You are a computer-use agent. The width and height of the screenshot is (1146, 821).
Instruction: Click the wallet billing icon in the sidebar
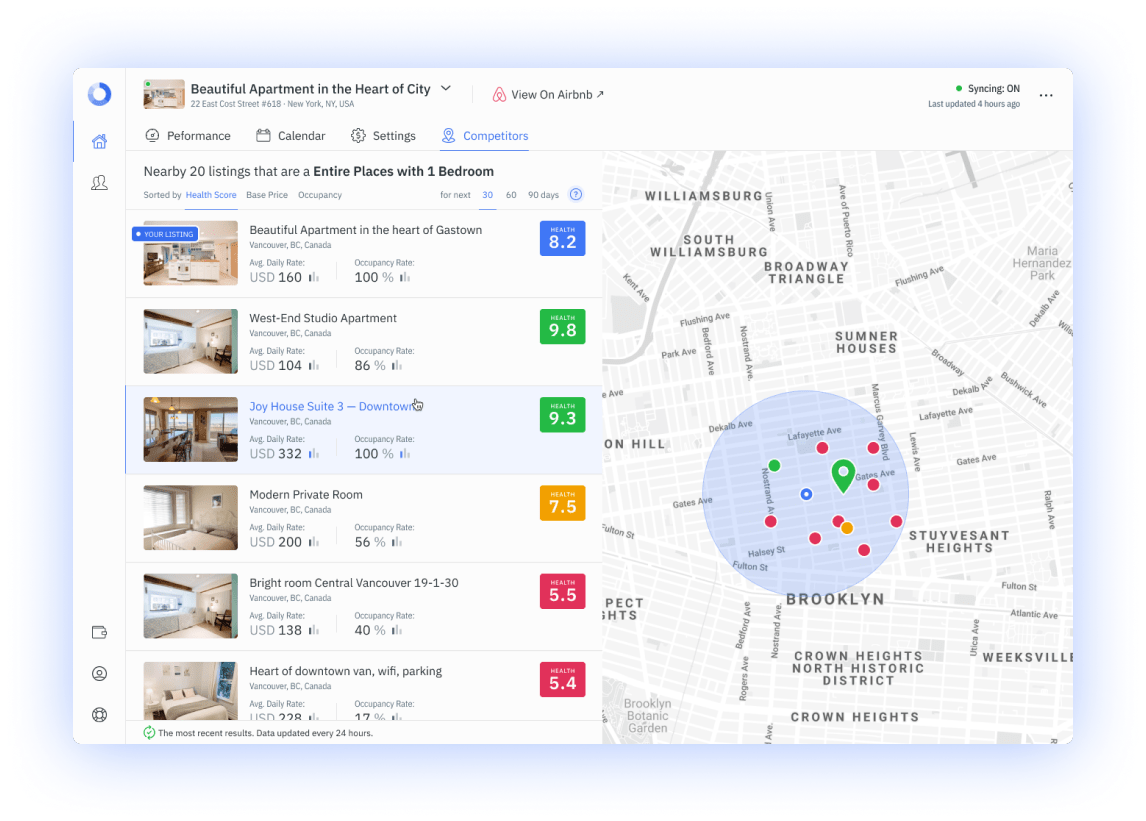[x=99, y=632]
